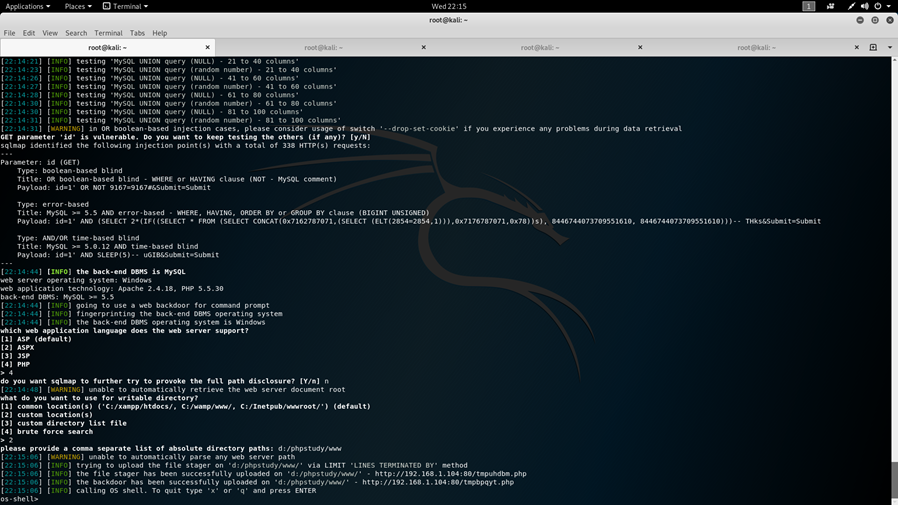Image resolution: width=898 pixels, height=505 pixels.
Task: Click '[4] PHP' option text
Action: click(15, 364)
